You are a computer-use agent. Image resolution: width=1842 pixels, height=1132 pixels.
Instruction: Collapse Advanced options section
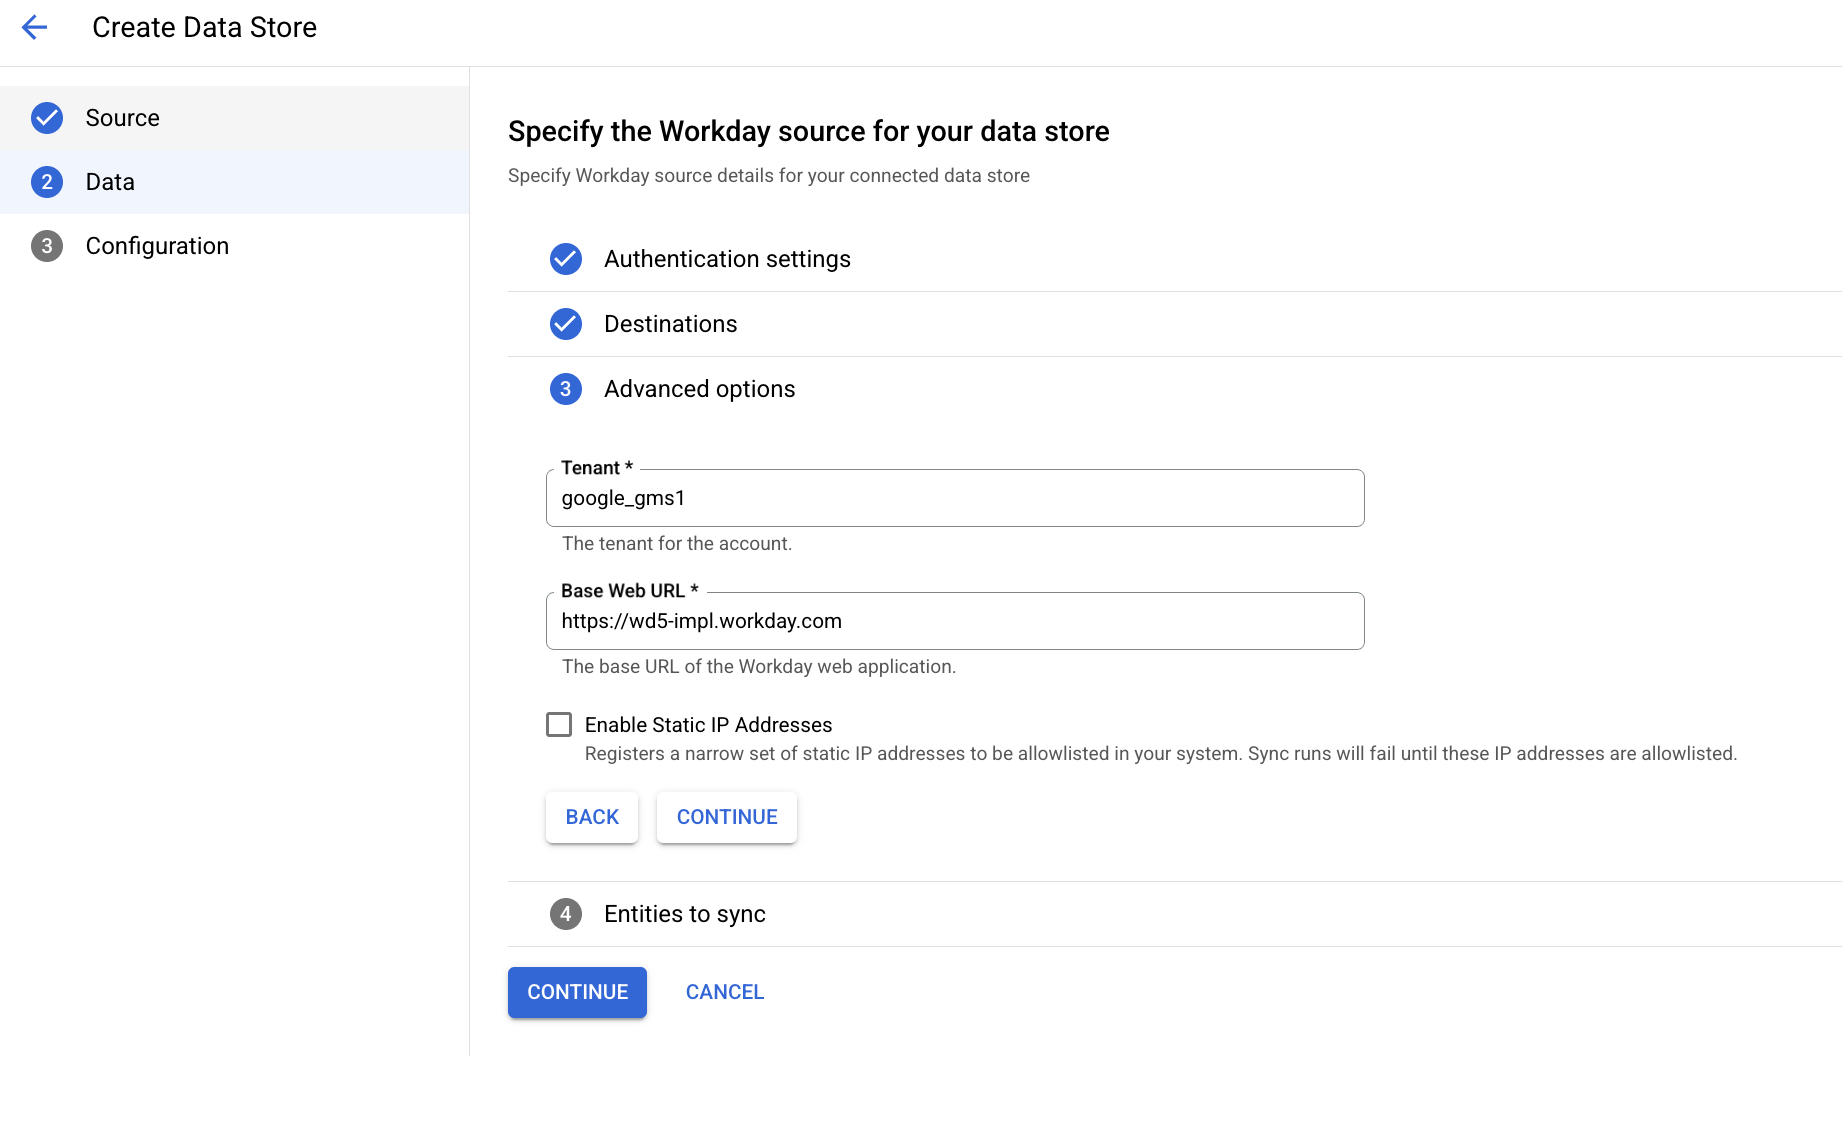pos(1174,389)
